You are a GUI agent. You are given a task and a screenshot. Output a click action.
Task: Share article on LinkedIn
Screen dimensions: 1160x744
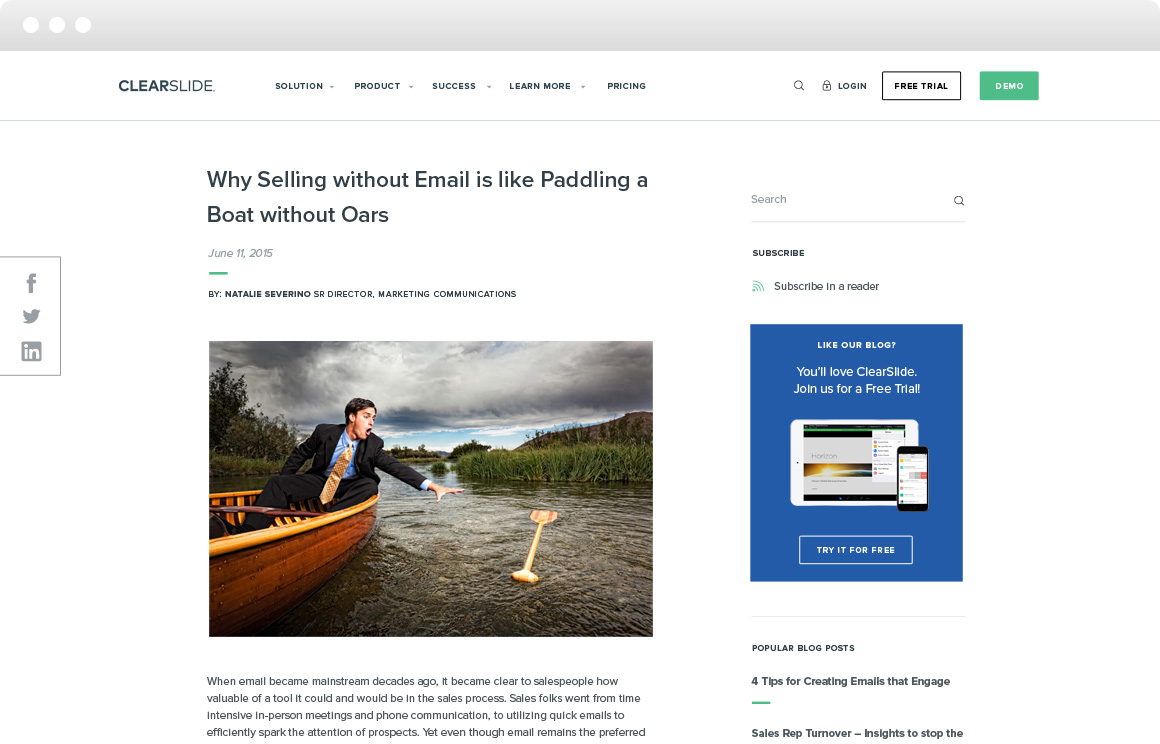pos(31,351)
